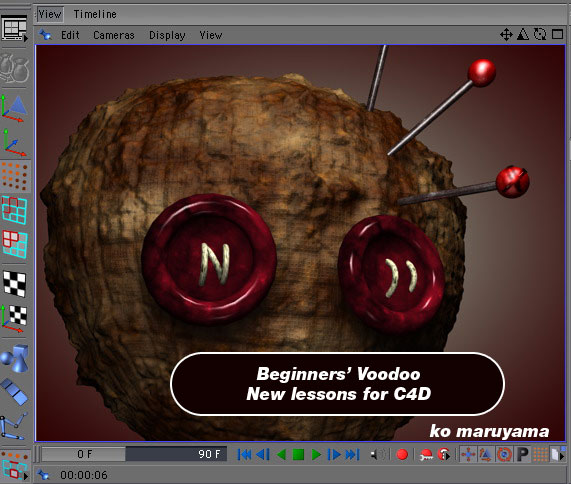The width and height of the screenshot is (571, 484).
Task: Open the layout switcher dropdown icon
Action: tap(15, 28)
